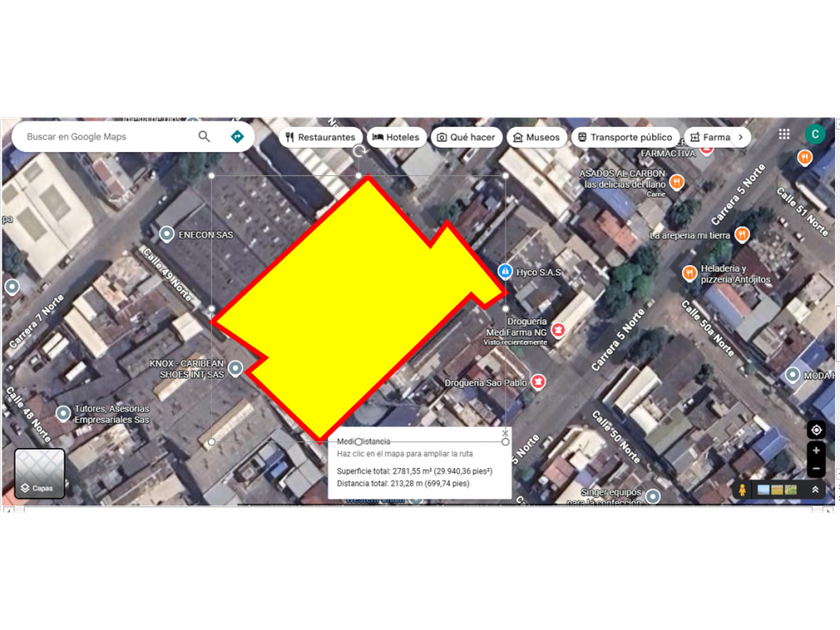Viewport: 840px width, 630px height.
Task: Zoom out with the minus button
Action: click(816, 469)
